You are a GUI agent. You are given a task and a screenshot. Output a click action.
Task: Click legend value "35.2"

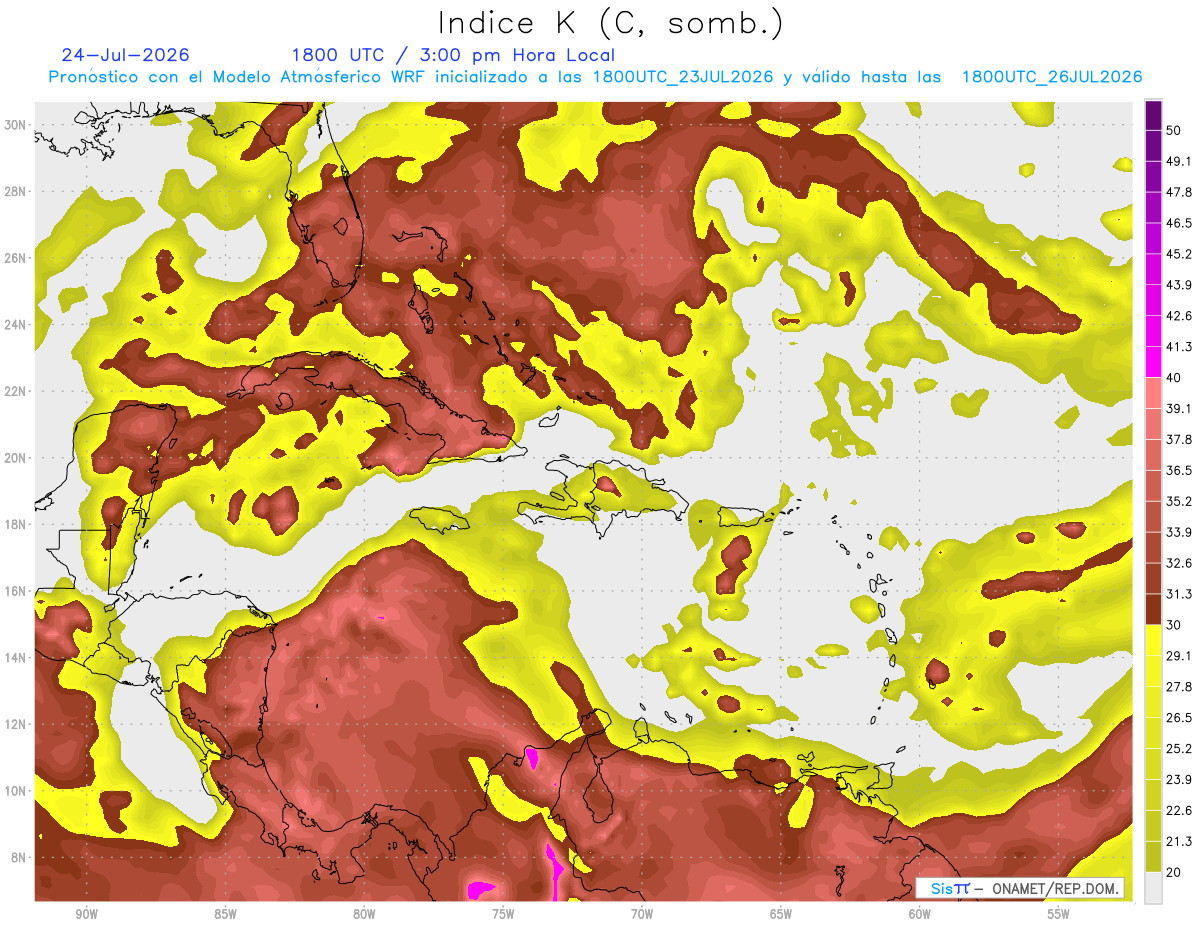tap(1179, 501)
